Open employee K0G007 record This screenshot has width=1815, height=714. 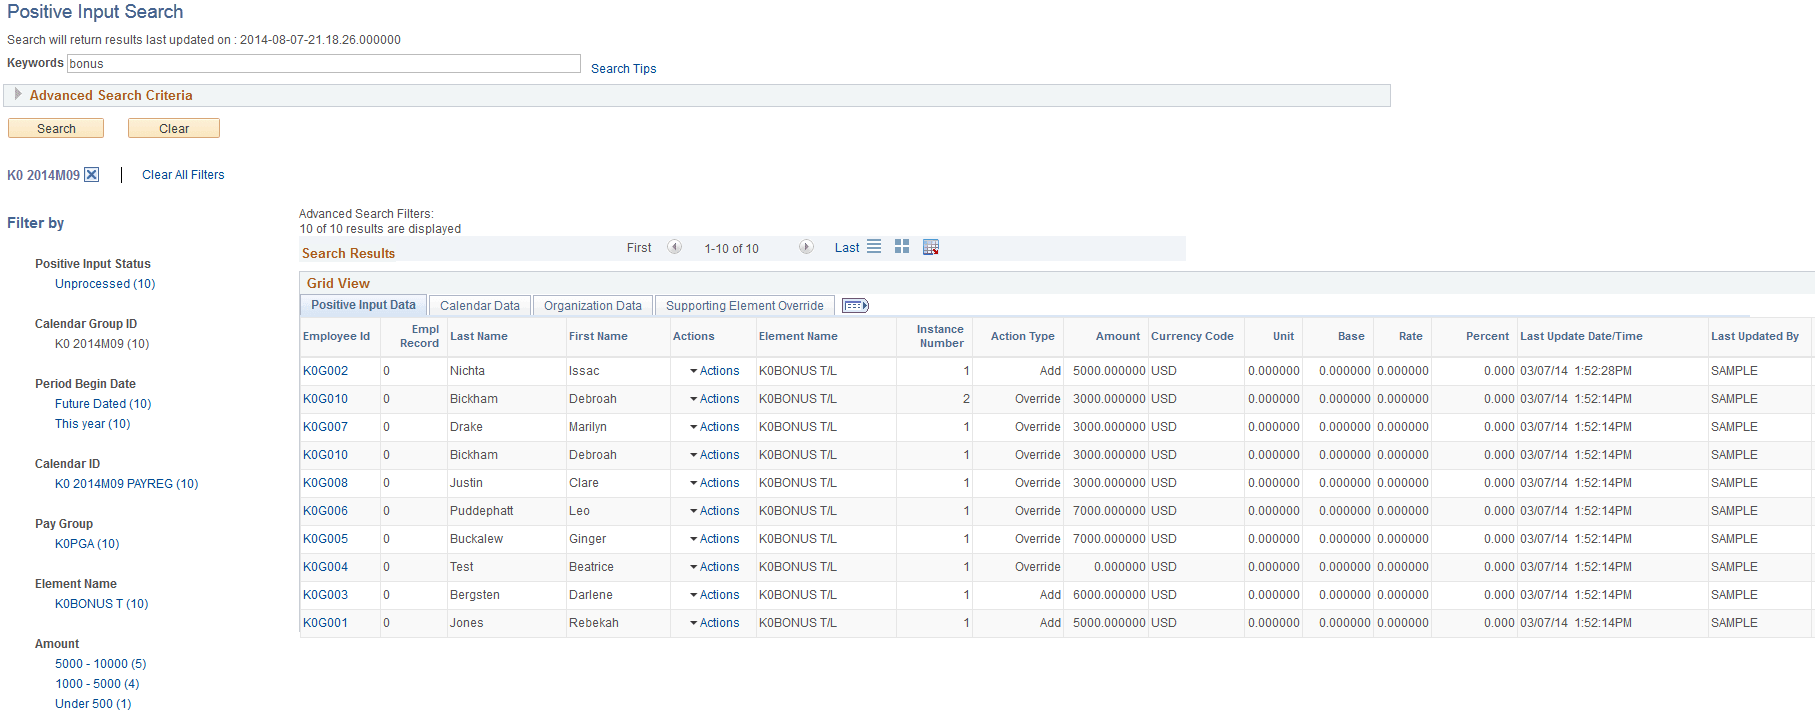(326, 427)
